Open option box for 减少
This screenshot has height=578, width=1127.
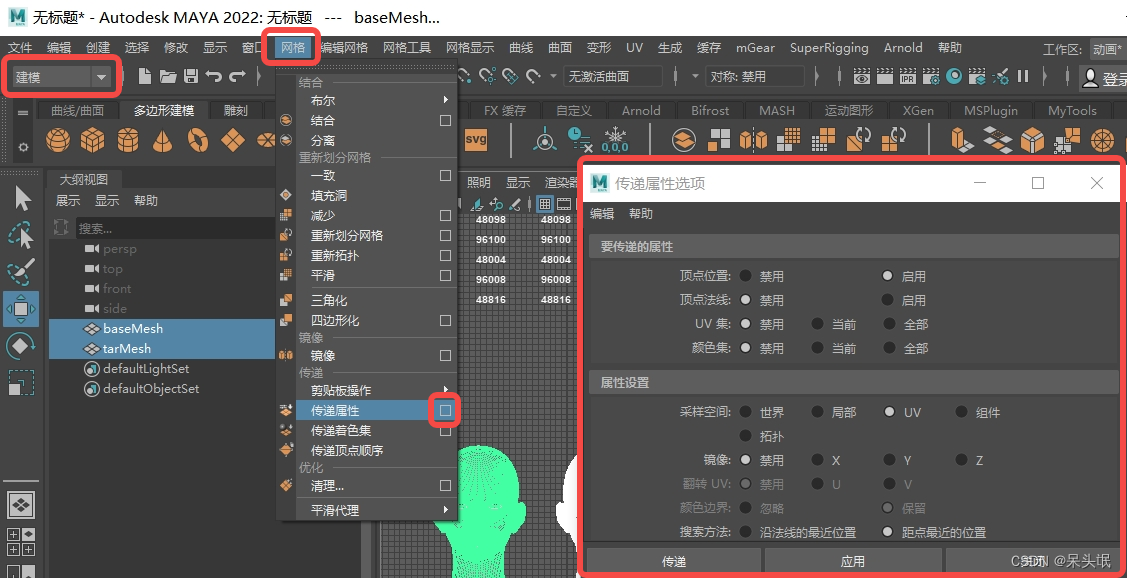click(446, 215)
